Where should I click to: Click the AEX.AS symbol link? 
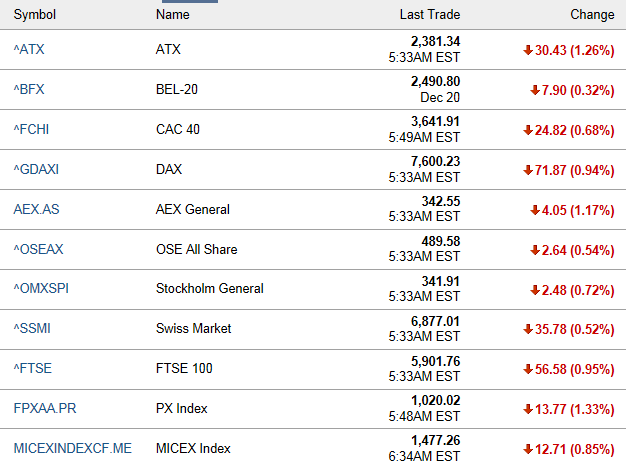coord(36,209)
